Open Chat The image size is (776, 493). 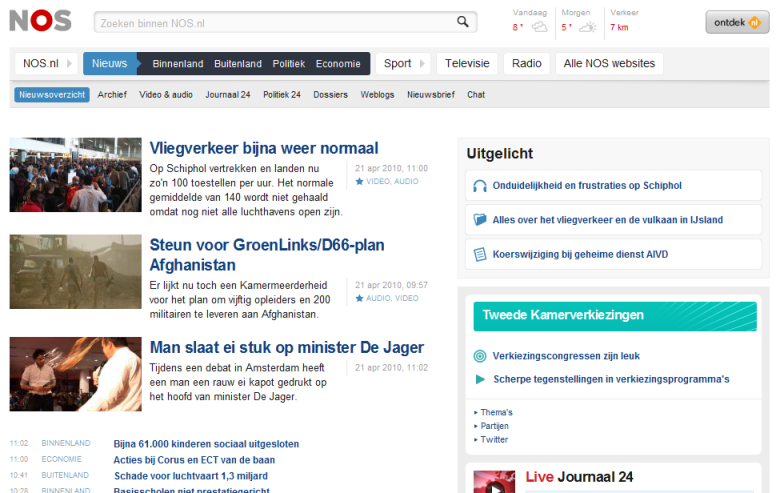coord(476,95)
